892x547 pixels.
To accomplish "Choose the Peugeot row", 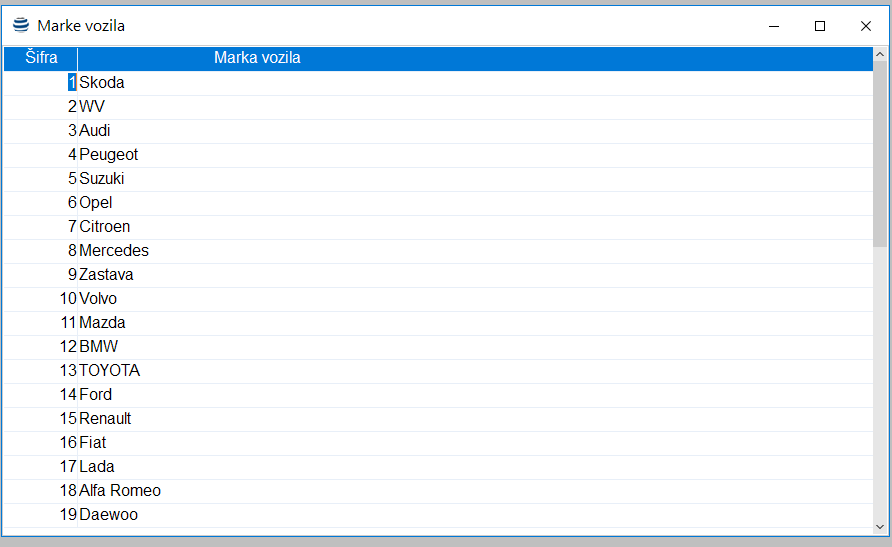I will tap(109, 155).
